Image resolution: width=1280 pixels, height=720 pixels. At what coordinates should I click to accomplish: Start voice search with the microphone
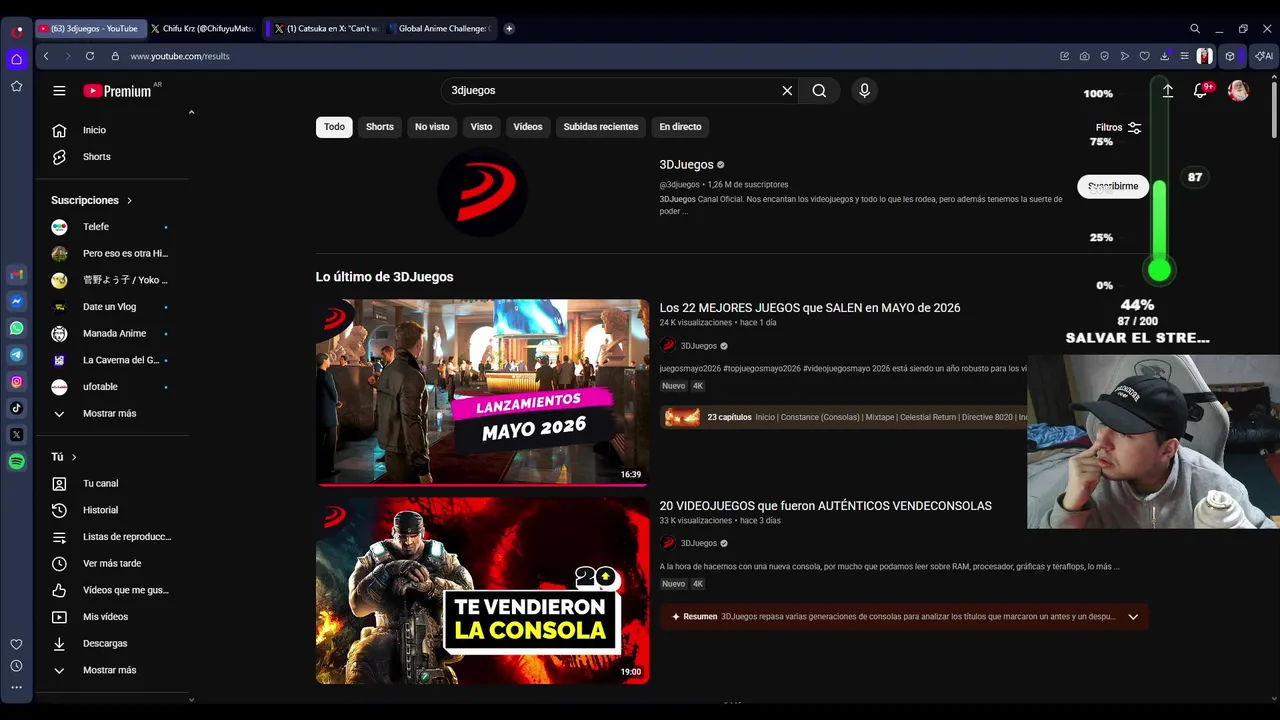coord(865,91)
